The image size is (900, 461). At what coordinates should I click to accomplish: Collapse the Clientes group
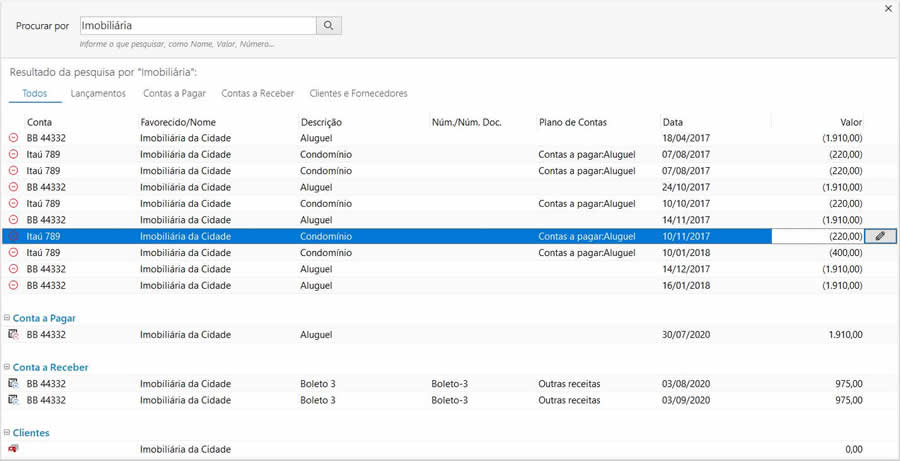7,433
